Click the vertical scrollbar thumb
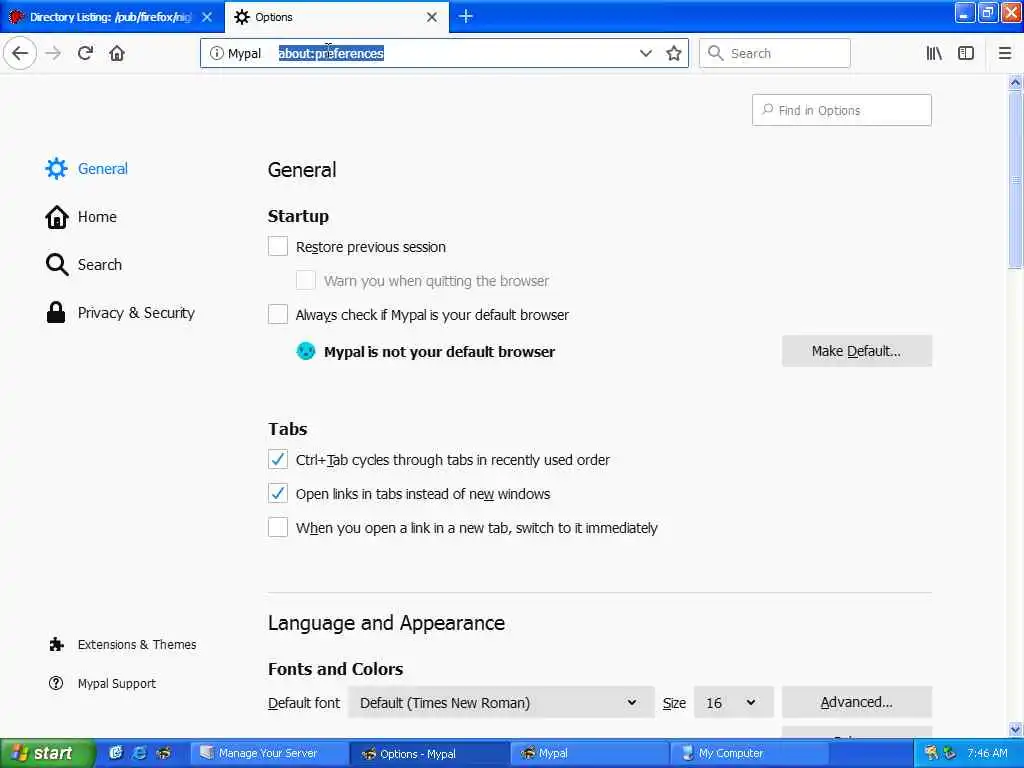1024x768 pixels. pyautogui.click(x=1015, y=179)
